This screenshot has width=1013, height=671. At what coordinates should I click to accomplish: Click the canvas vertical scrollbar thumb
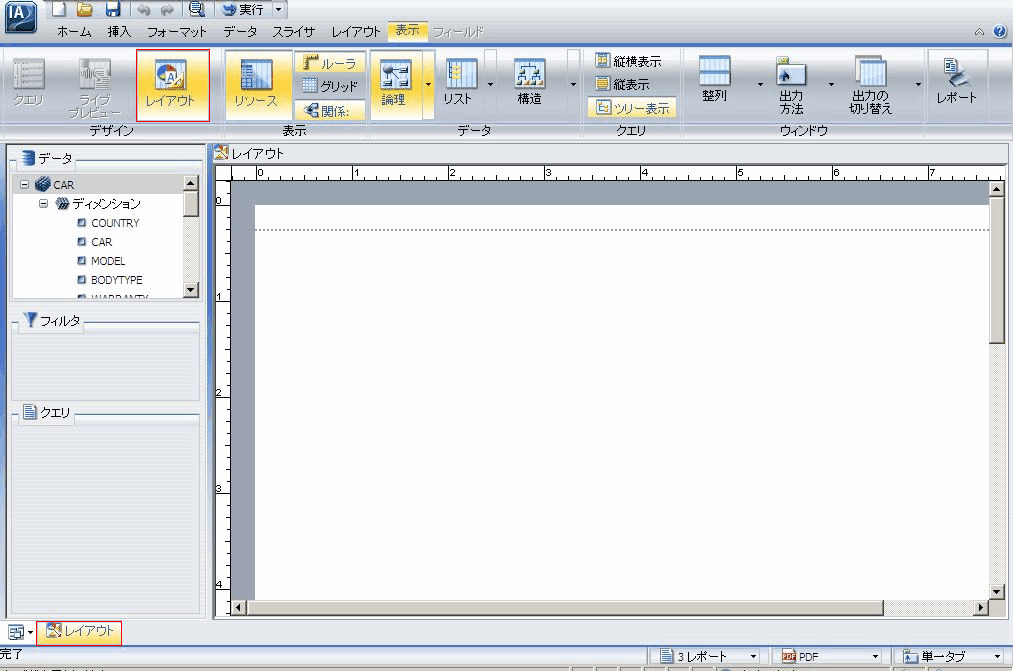(996, 270)
